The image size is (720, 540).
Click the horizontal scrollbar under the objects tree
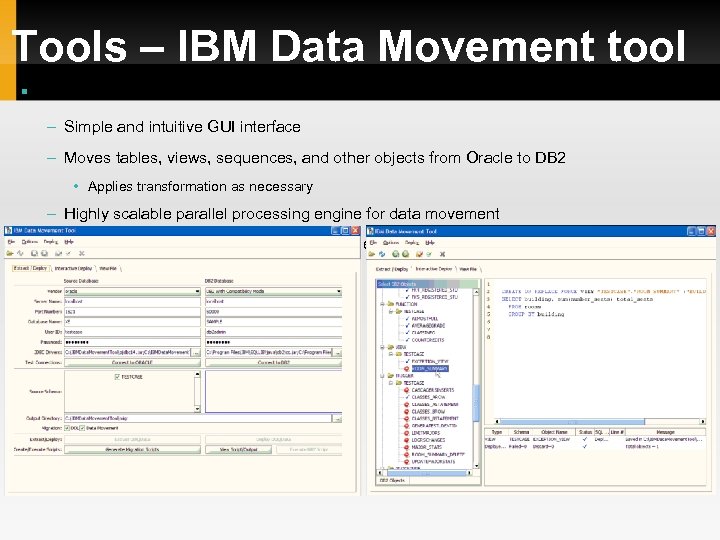(425, 472)
